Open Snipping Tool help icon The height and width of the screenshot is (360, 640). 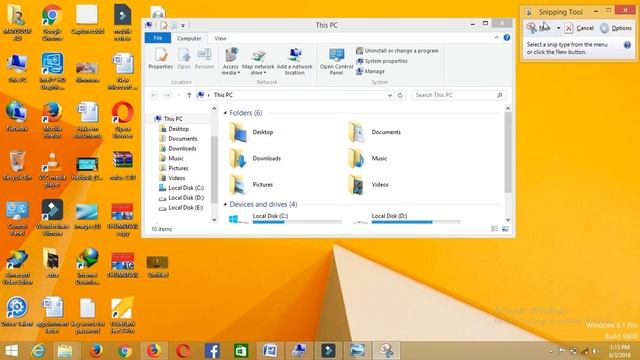point(627,45)
